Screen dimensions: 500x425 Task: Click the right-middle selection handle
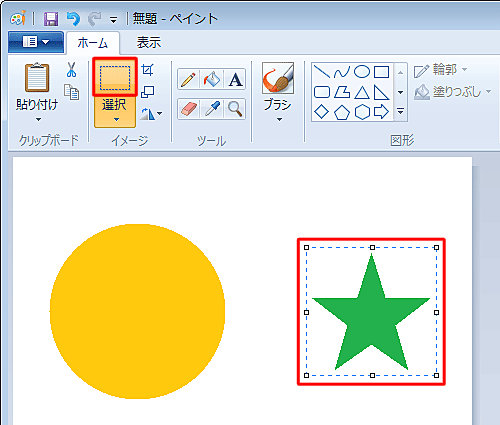(436, 312)
